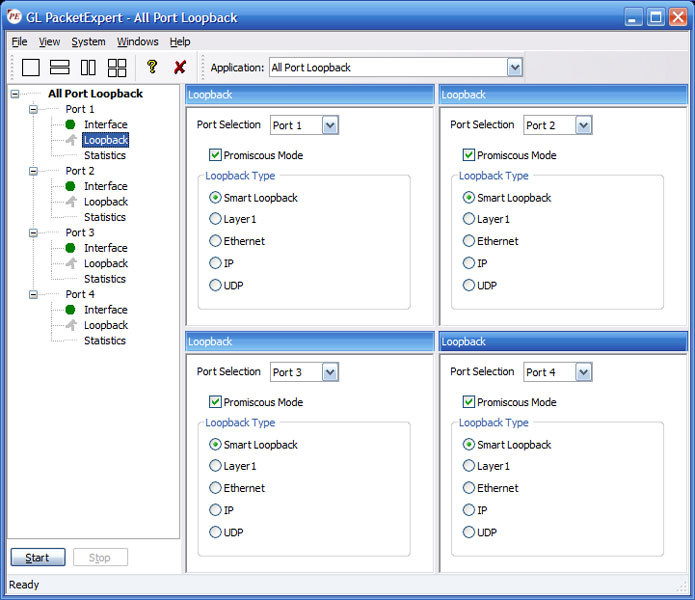Open the Application dropdown list
The height and width of the screenshot is (600, 695).
tap(514, 67)
